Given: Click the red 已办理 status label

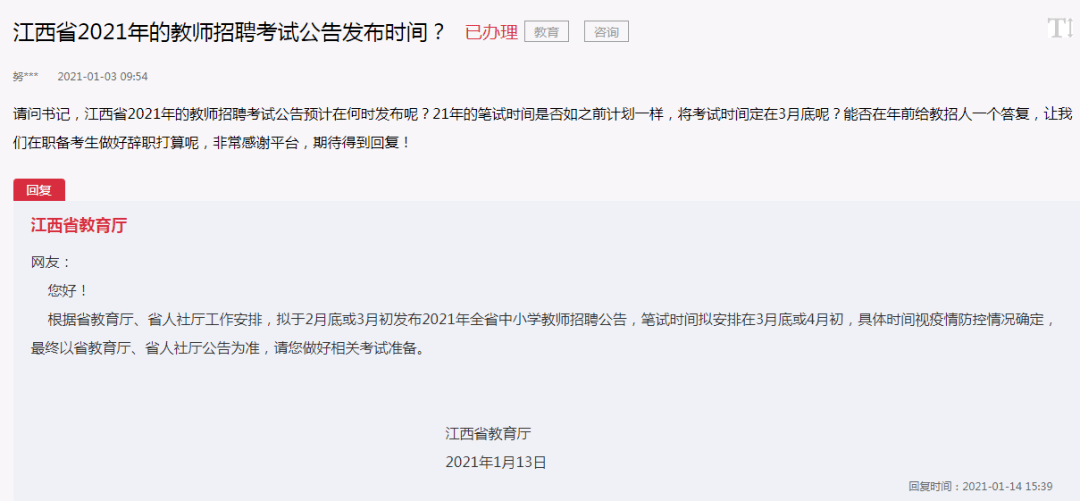Looking at the screenshot, I should pyautogui.click(x=491, y=32).
